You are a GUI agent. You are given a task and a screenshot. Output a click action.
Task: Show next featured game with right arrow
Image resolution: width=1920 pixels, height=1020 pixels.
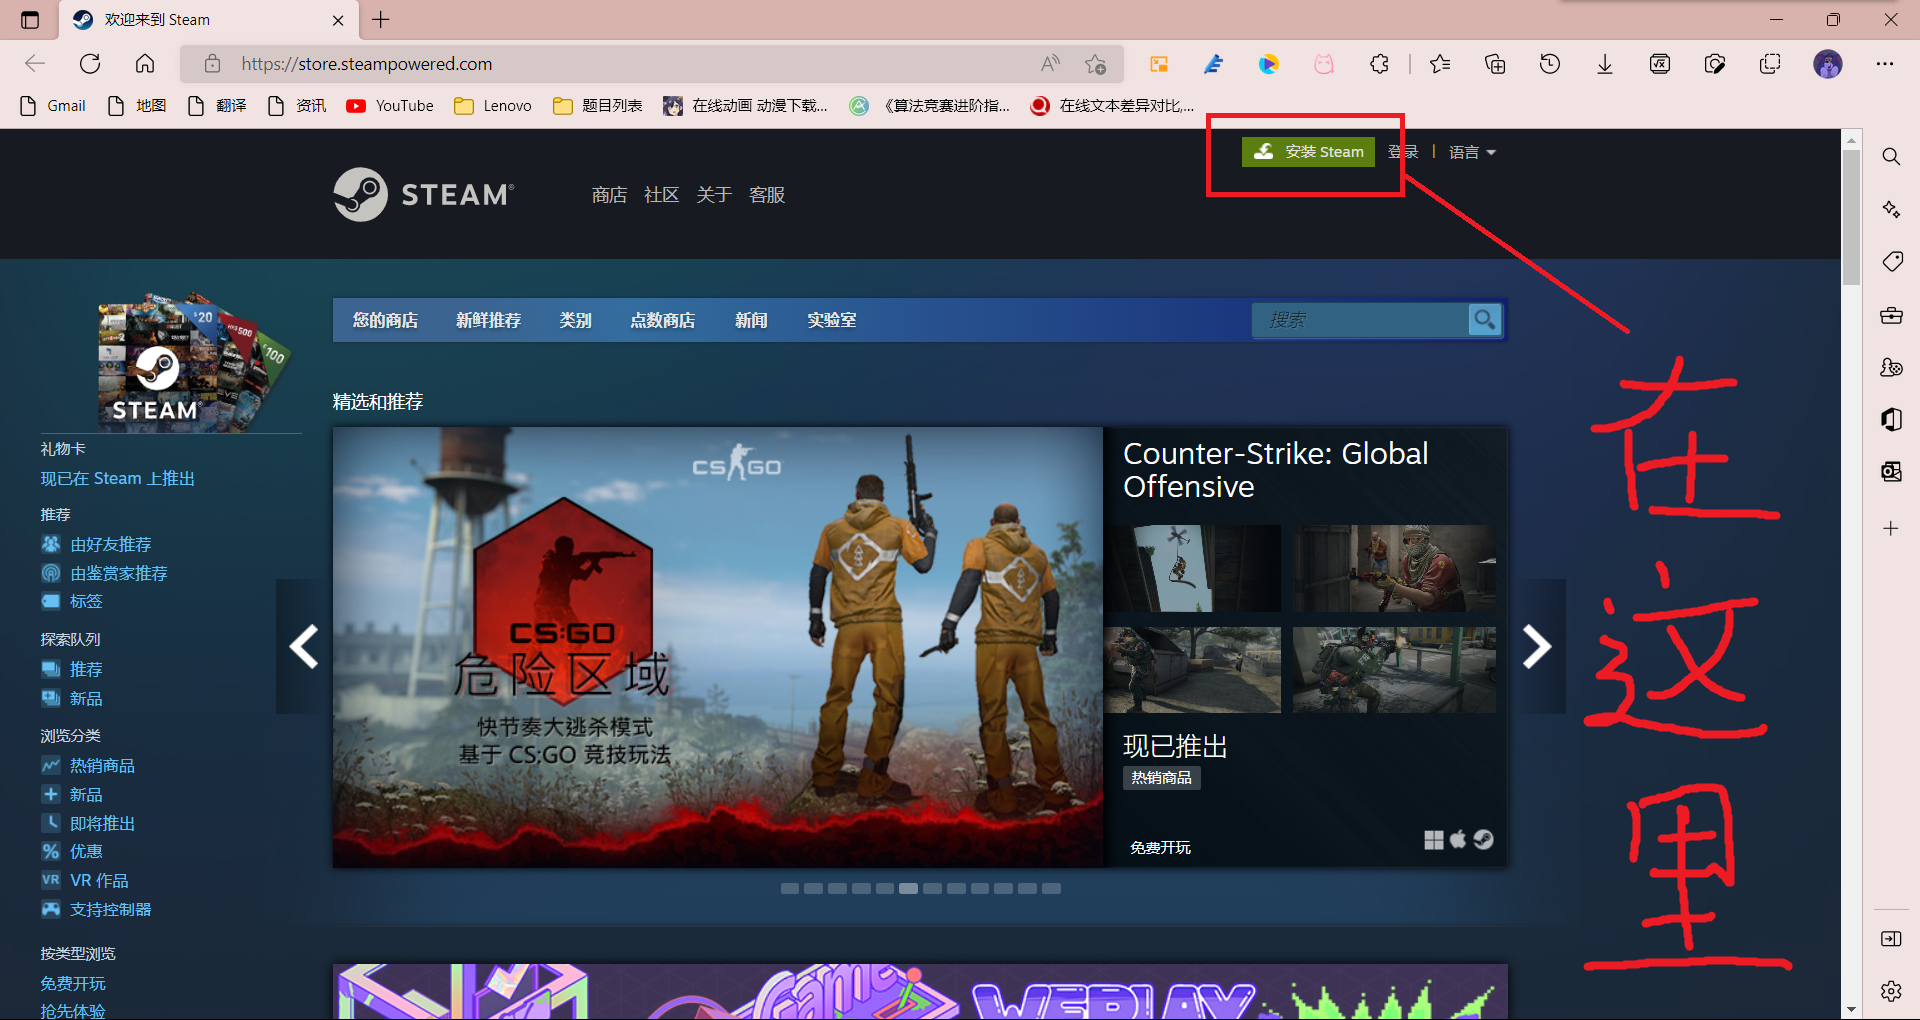1536,647
